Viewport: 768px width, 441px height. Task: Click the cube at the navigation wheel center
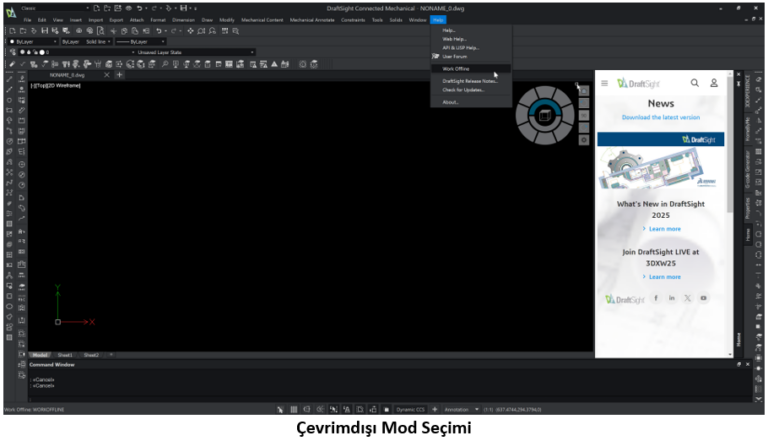pos(543,118)
